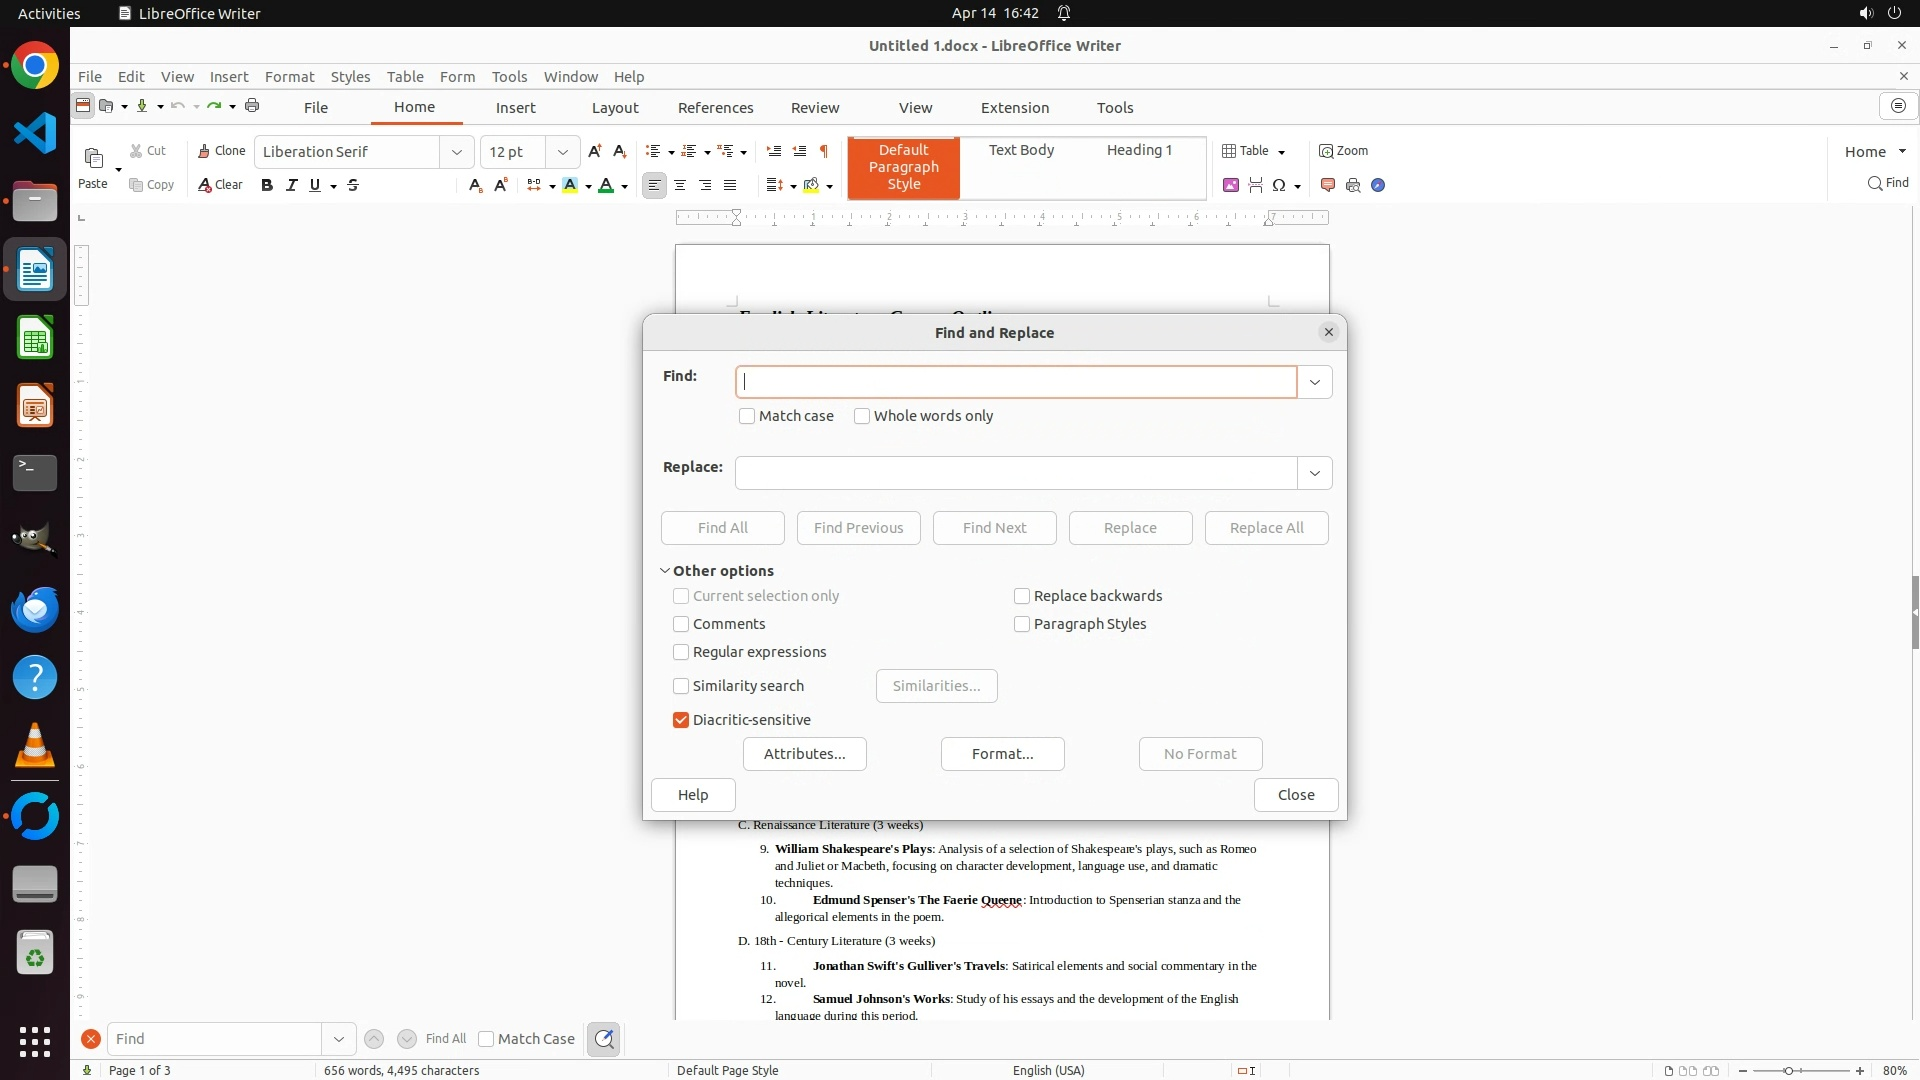Toggle formatting marks pilcrow icon
1920x1080 pixels.
(x=824, y=151)
